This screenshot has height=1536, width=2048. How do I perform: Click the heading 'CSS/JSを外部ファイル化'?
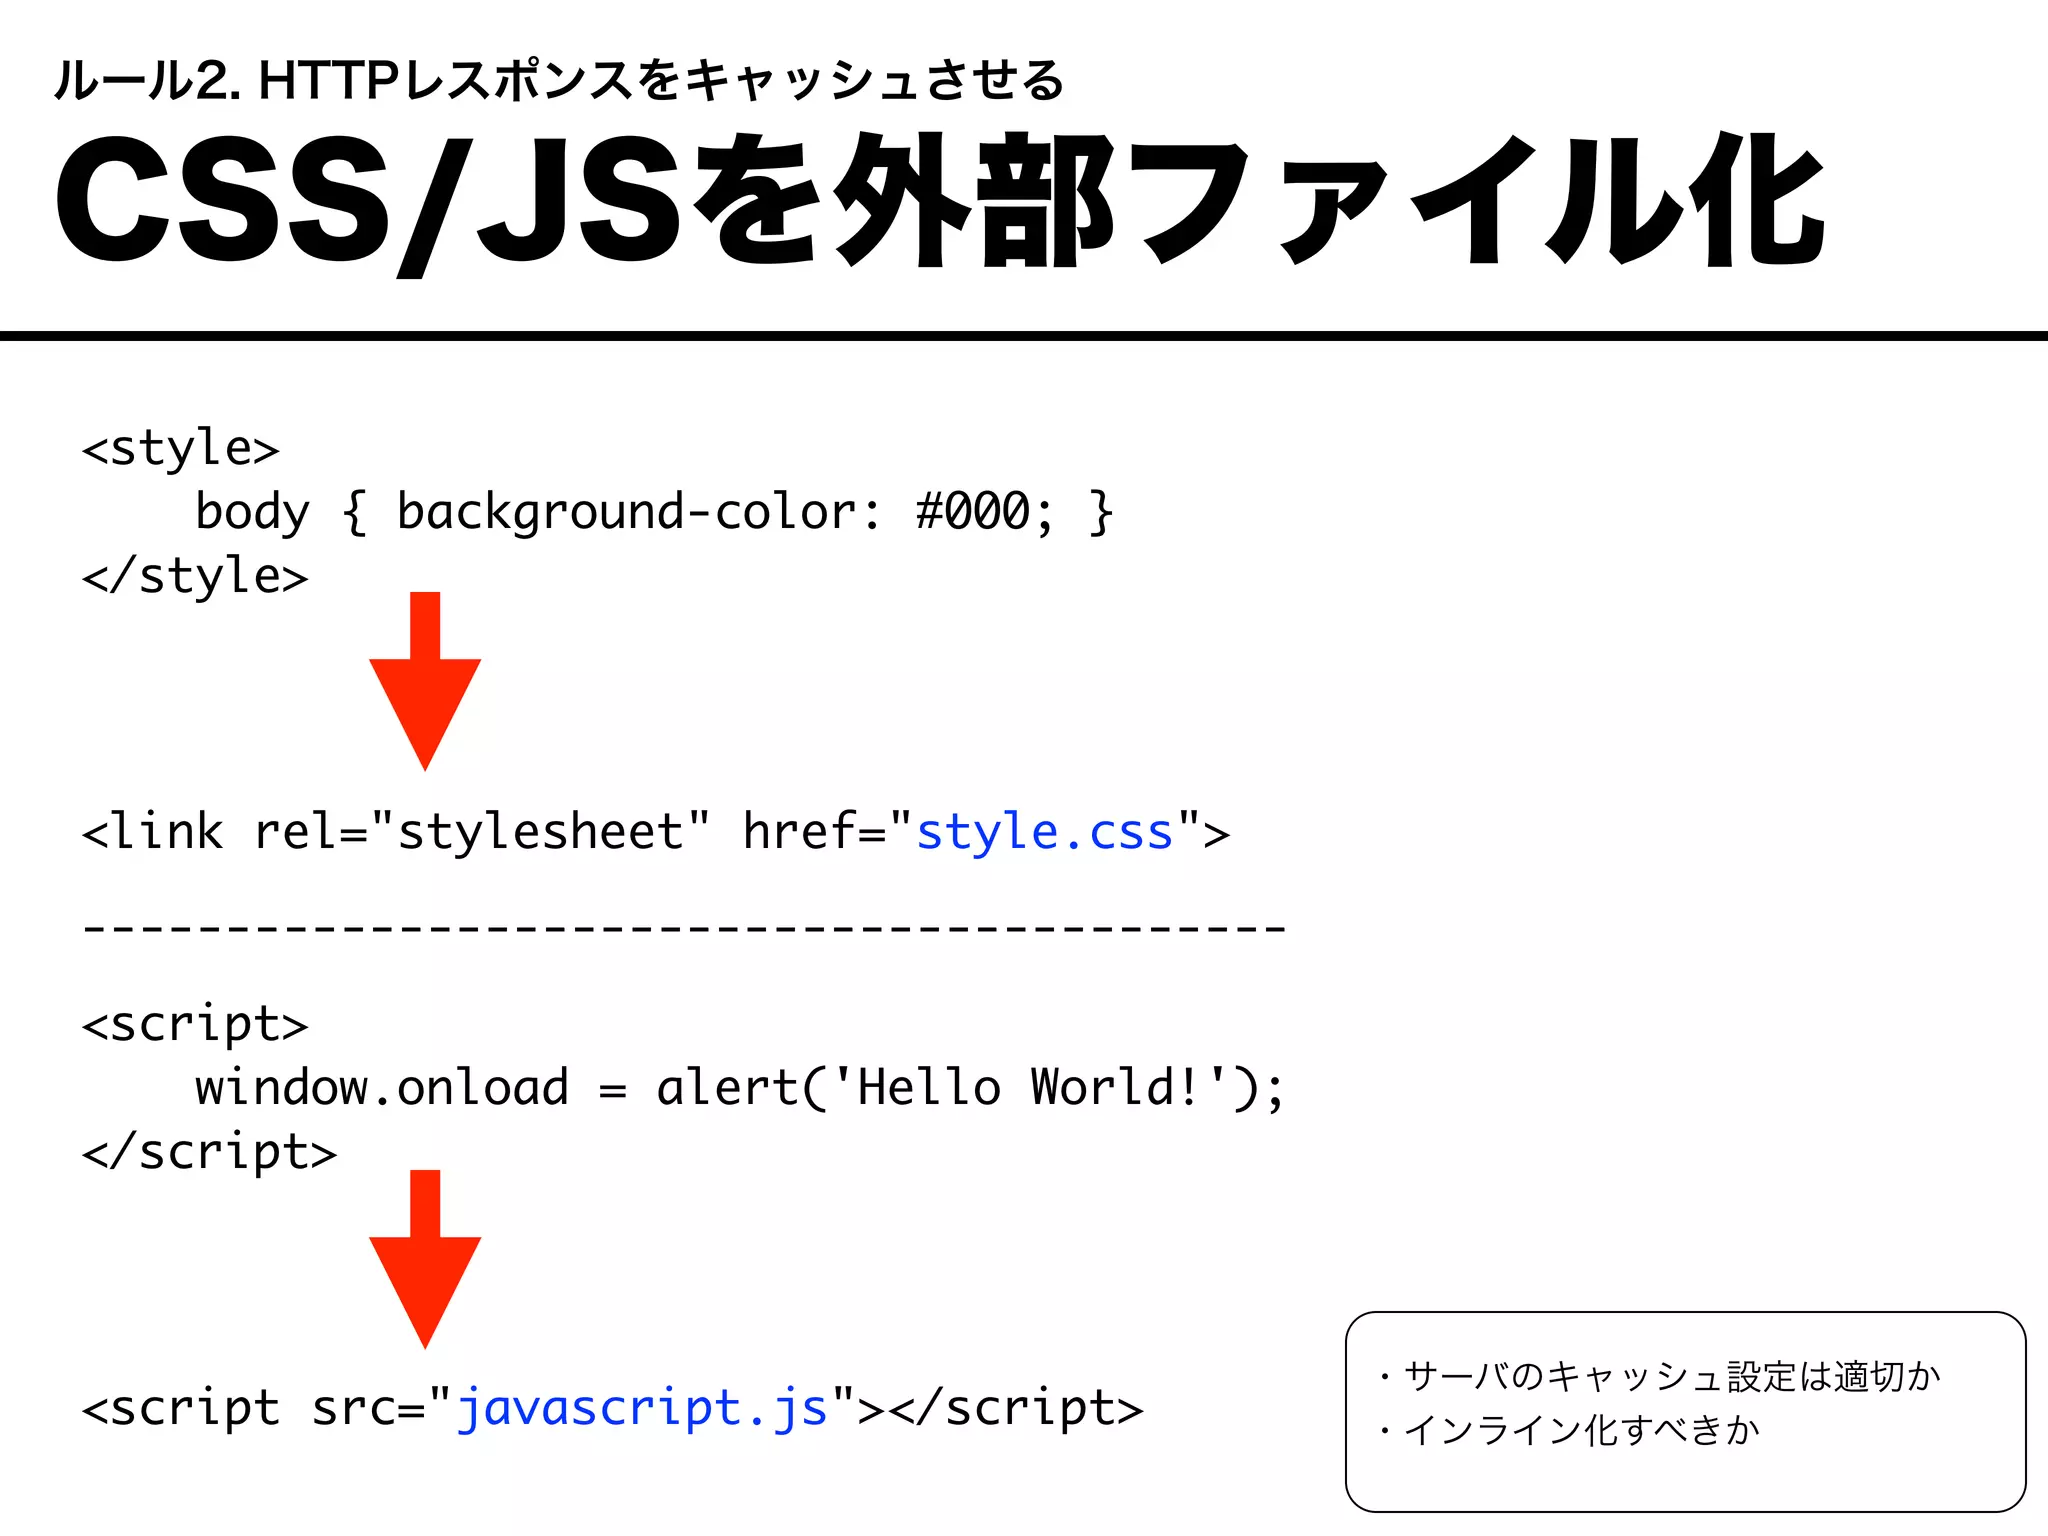pos(941,203)
